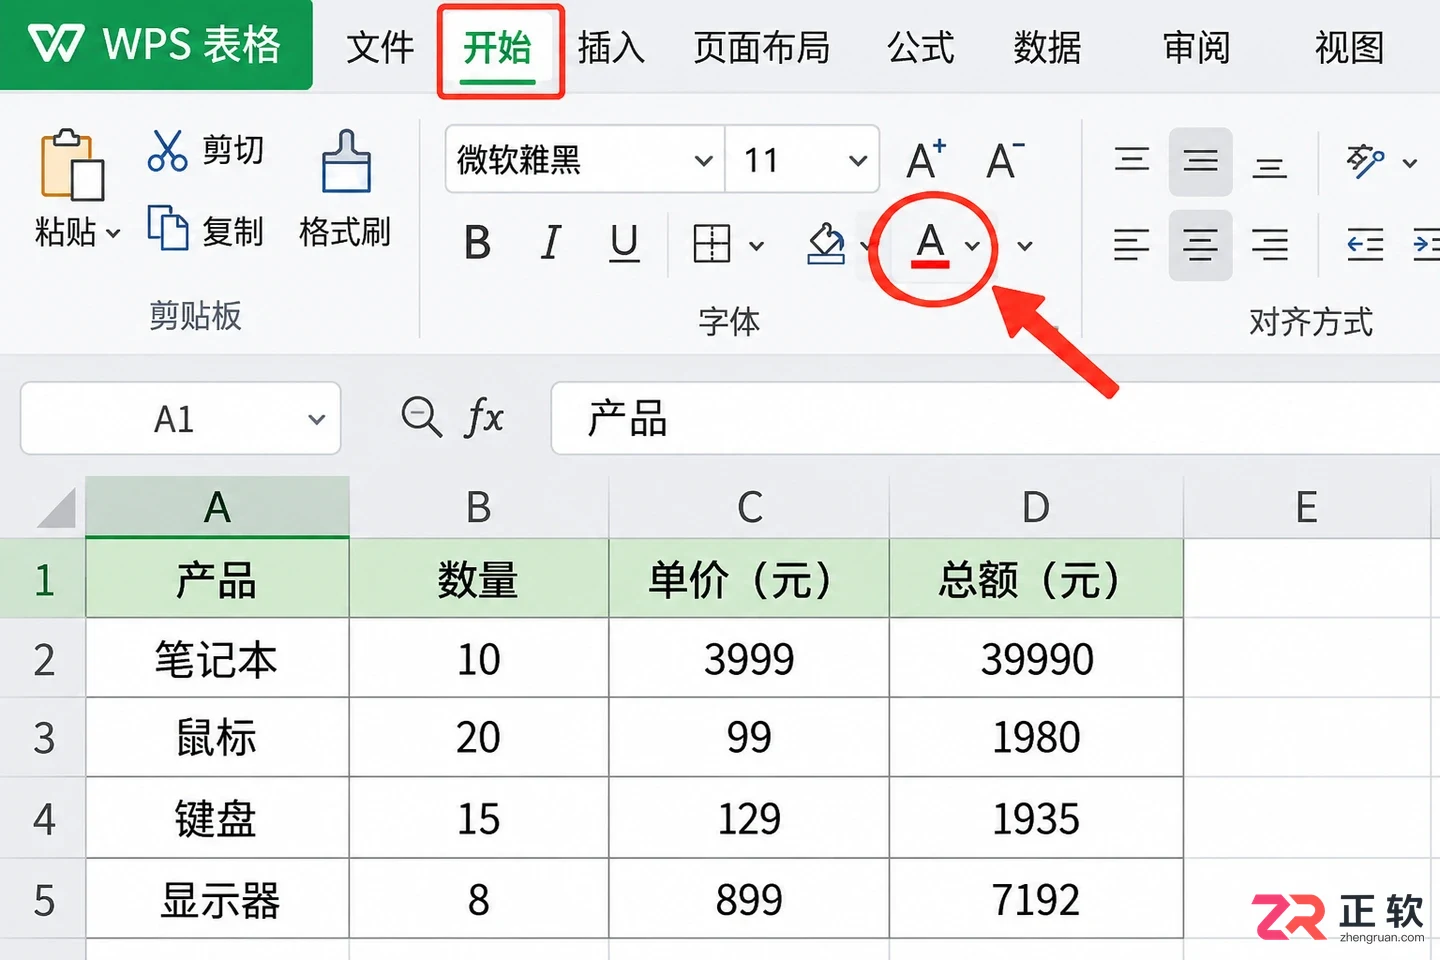Apply red Font Color with A icon
This screenshot has height=960, width=1440.
tap(930, 245)
